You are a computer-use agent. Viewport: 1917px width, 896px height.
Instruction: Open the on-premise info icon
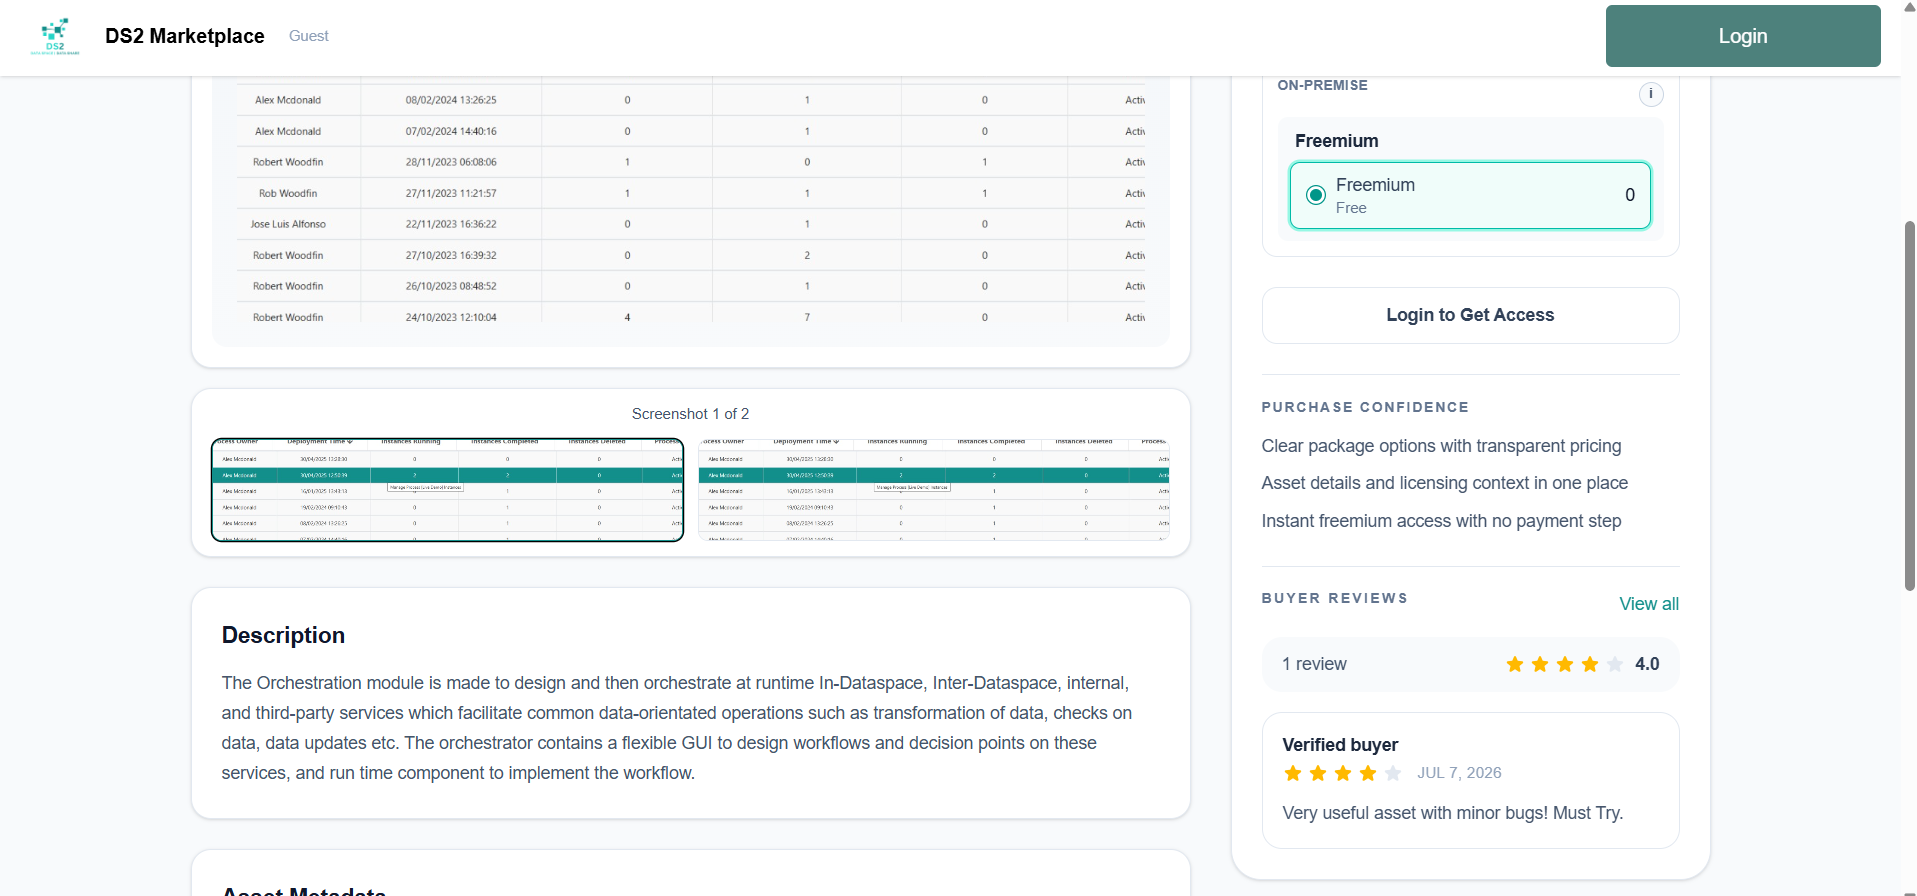1651,94
